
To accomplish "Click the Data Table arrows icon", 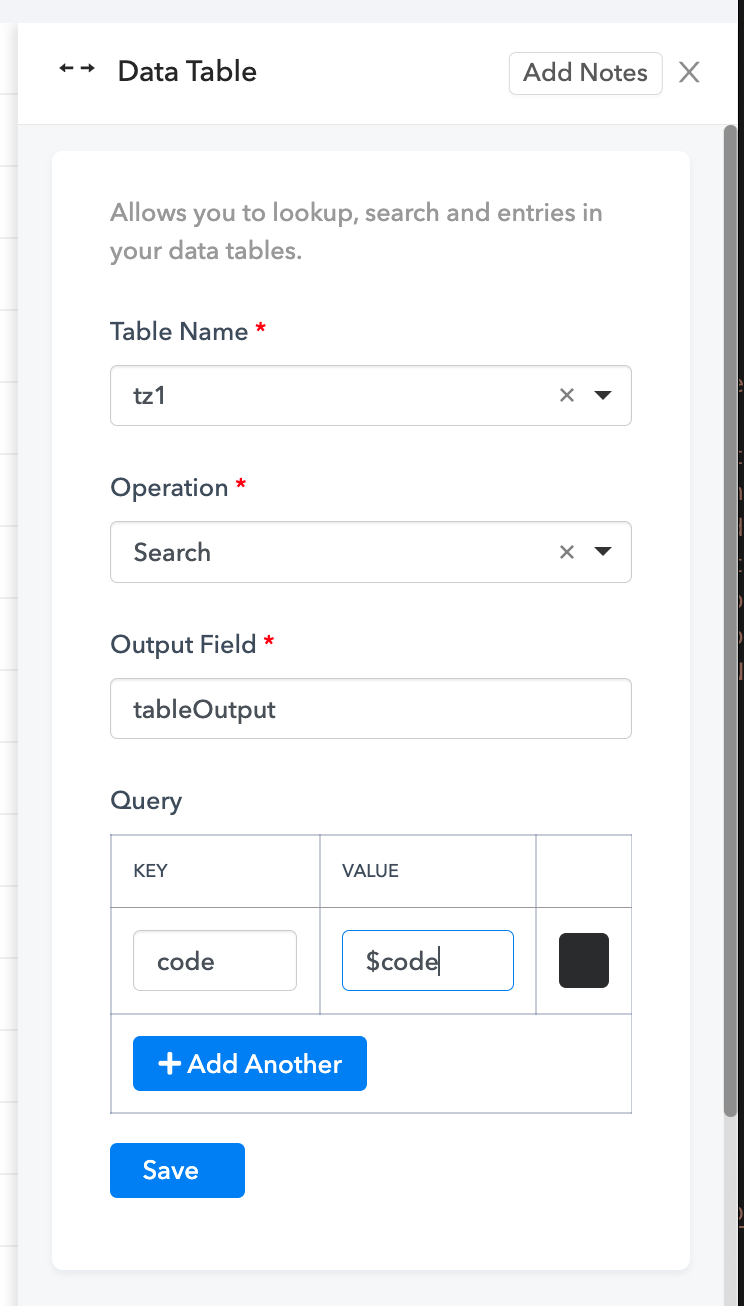I will (x=77, y=69).
